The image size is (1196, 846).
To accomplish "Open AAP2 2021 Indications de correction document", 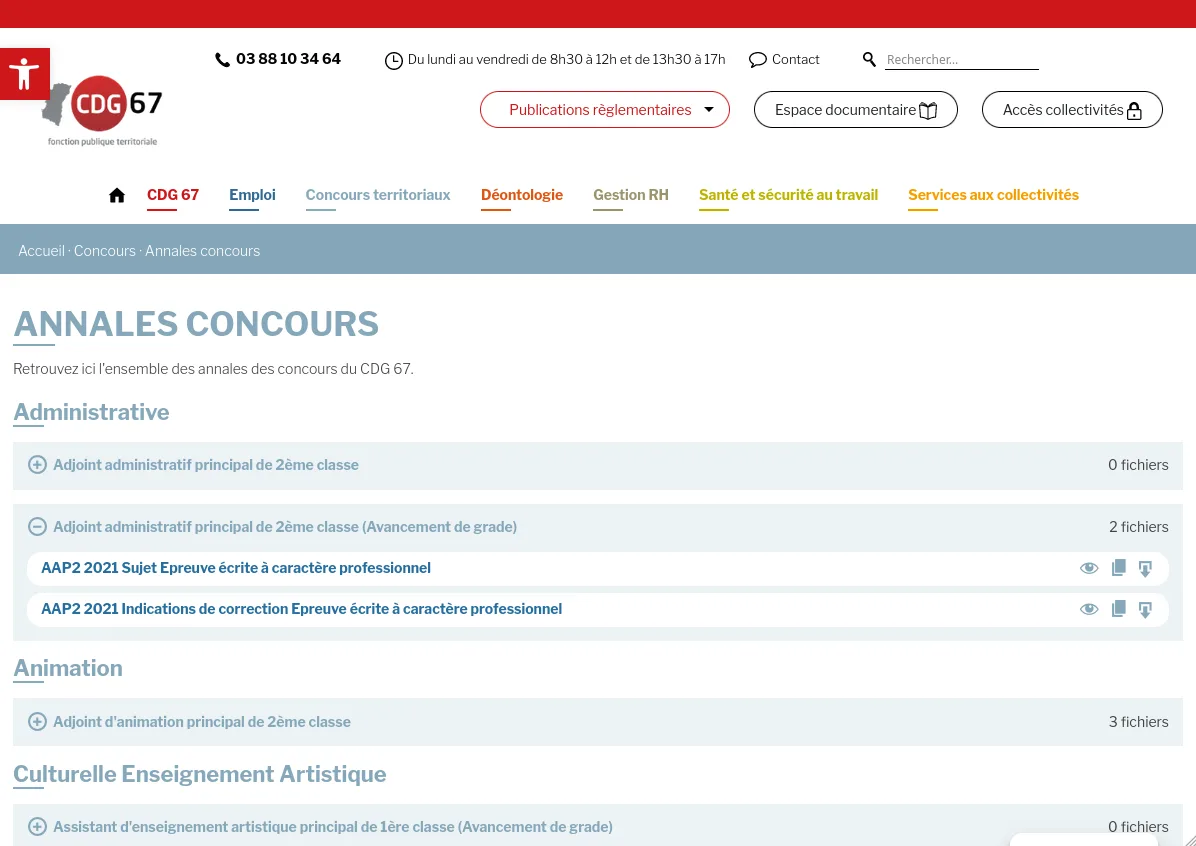I will [x=301, y=610].
